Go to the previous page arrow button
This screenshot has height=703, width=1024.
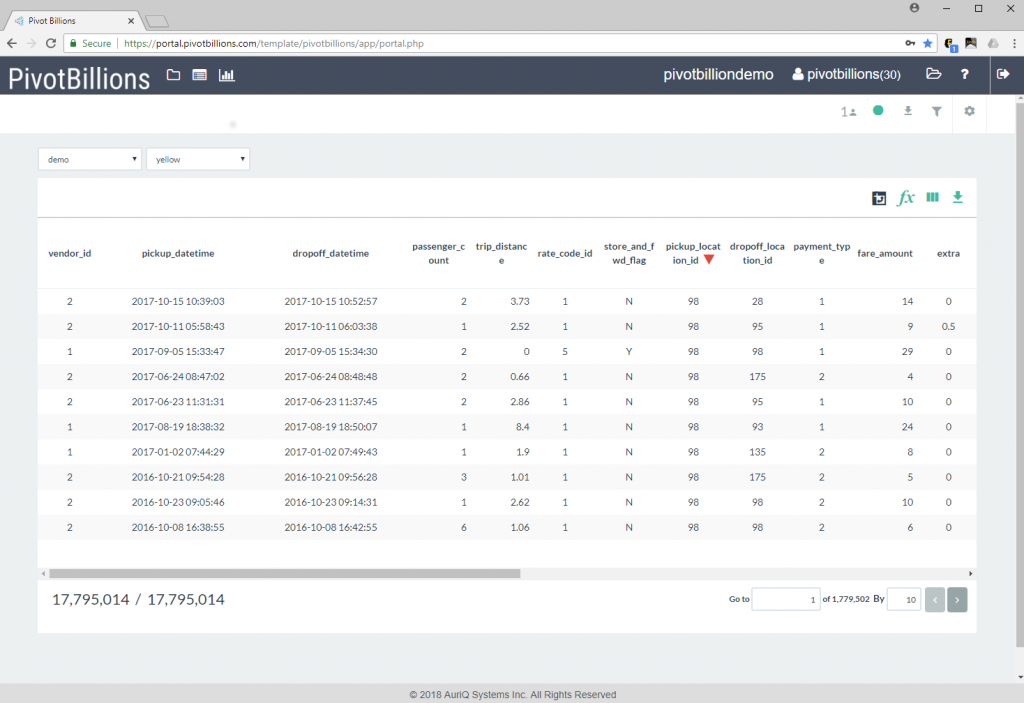(x=935, y=600)
